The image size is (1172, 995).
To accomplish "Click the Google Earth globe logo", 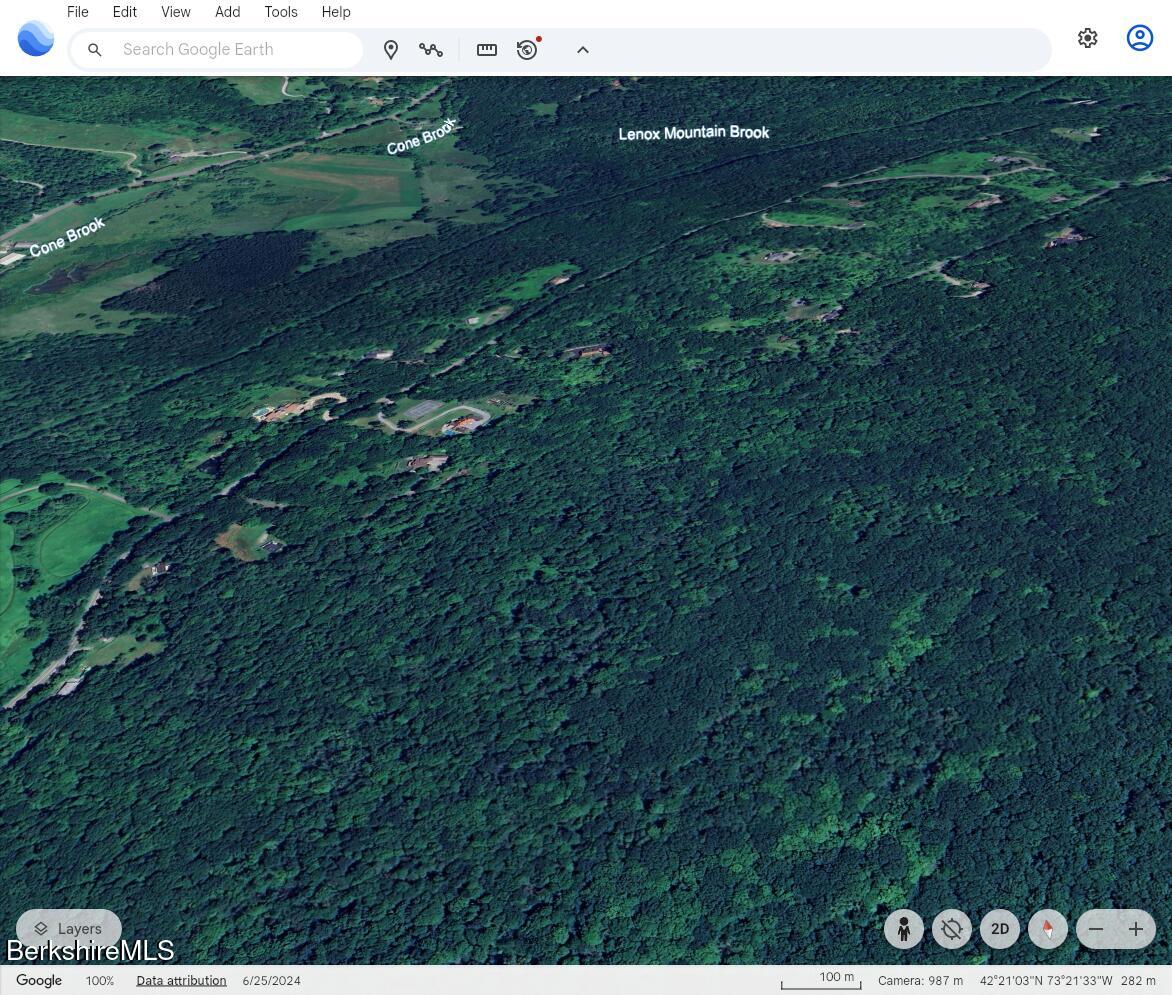I will point(35,38).
